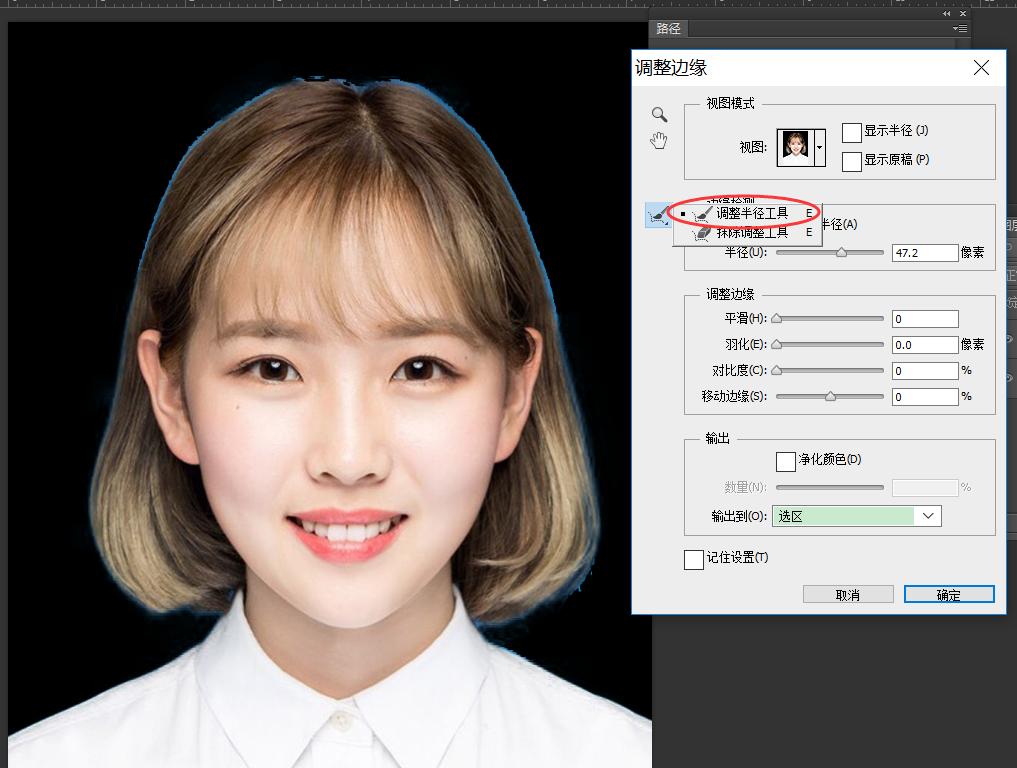Viewport: 1017px width, 768px height.
Task: Click the 半径 value field showing 47.2
Action: [924, 252]
